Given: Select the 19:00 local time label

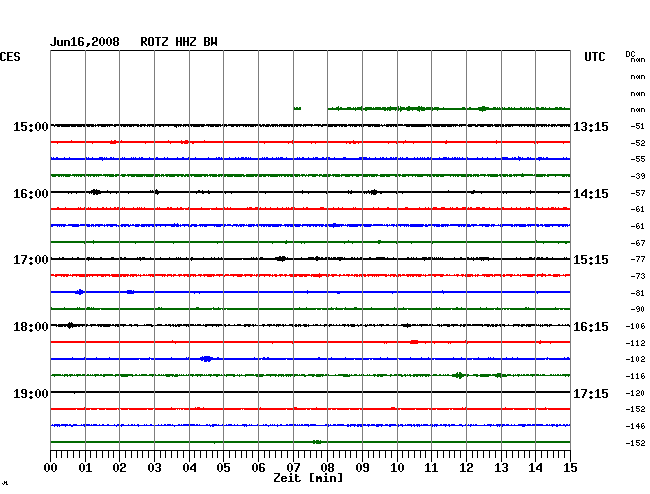Looking at the screenshot, I should click(x=31, y=393).
